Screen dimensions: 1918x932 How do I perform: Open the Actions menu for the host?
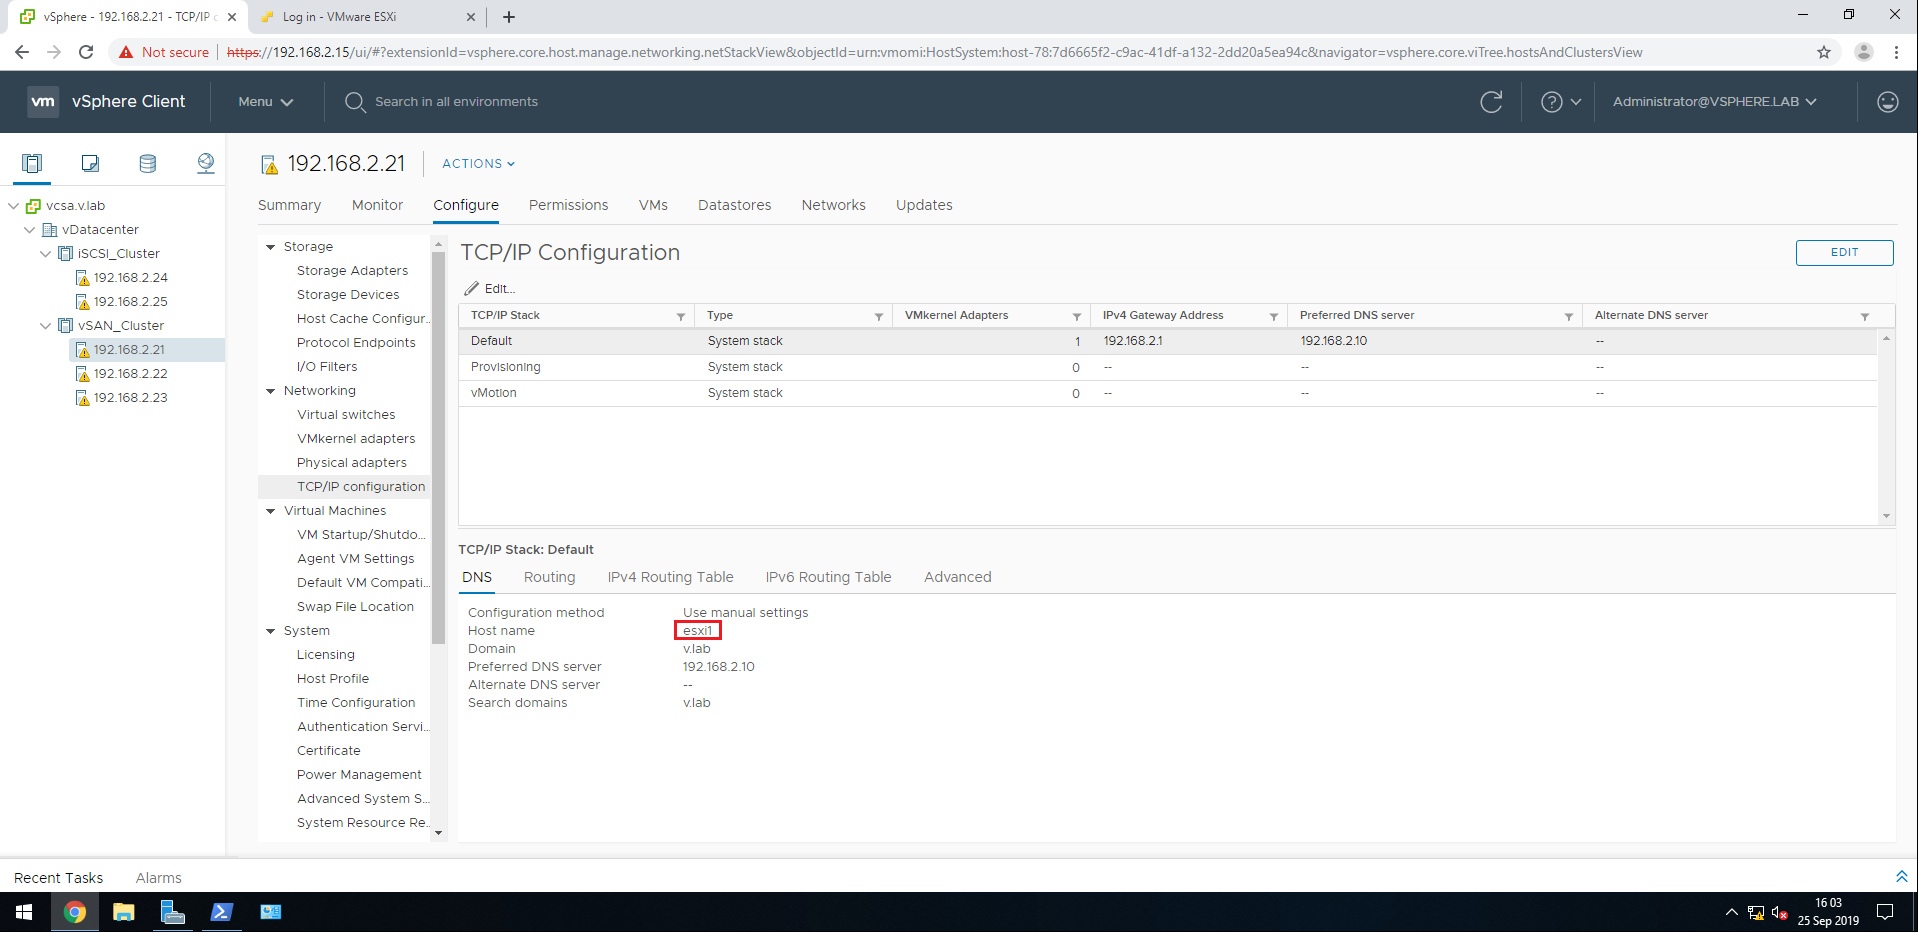tap(477, 163)
